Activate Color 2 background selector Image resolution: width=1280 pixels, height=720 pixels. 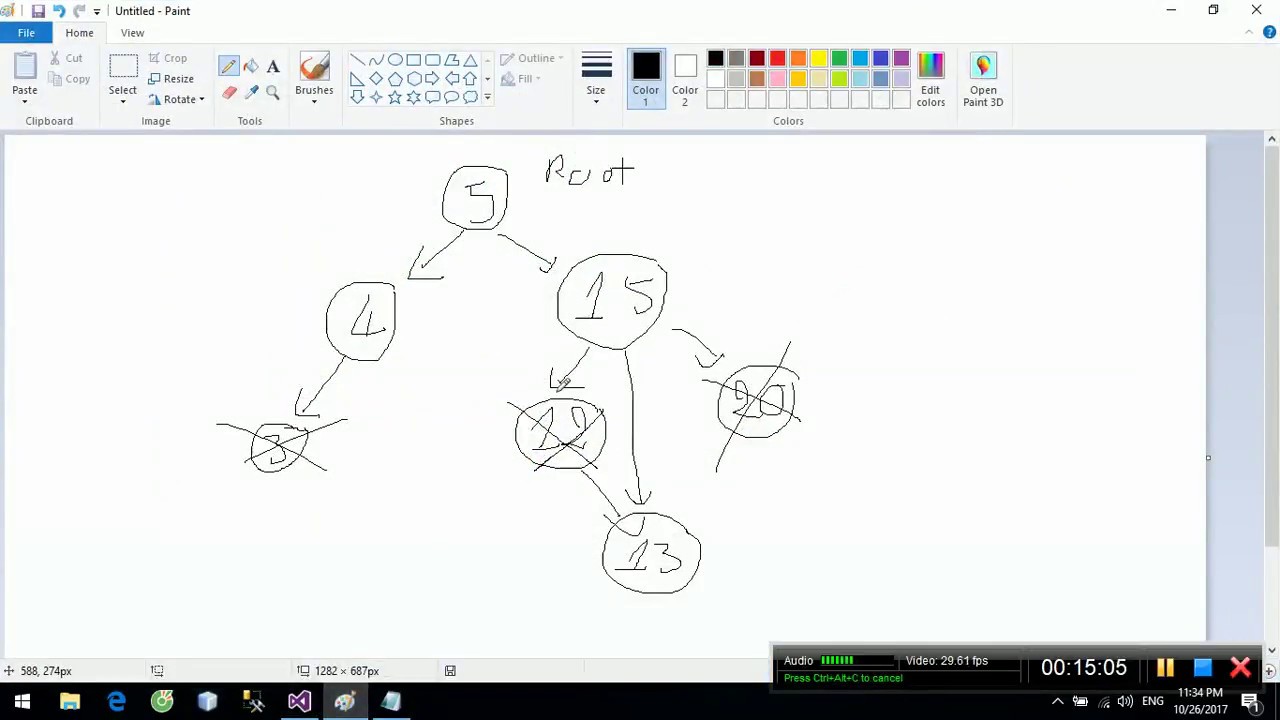(x=685, y=79)
